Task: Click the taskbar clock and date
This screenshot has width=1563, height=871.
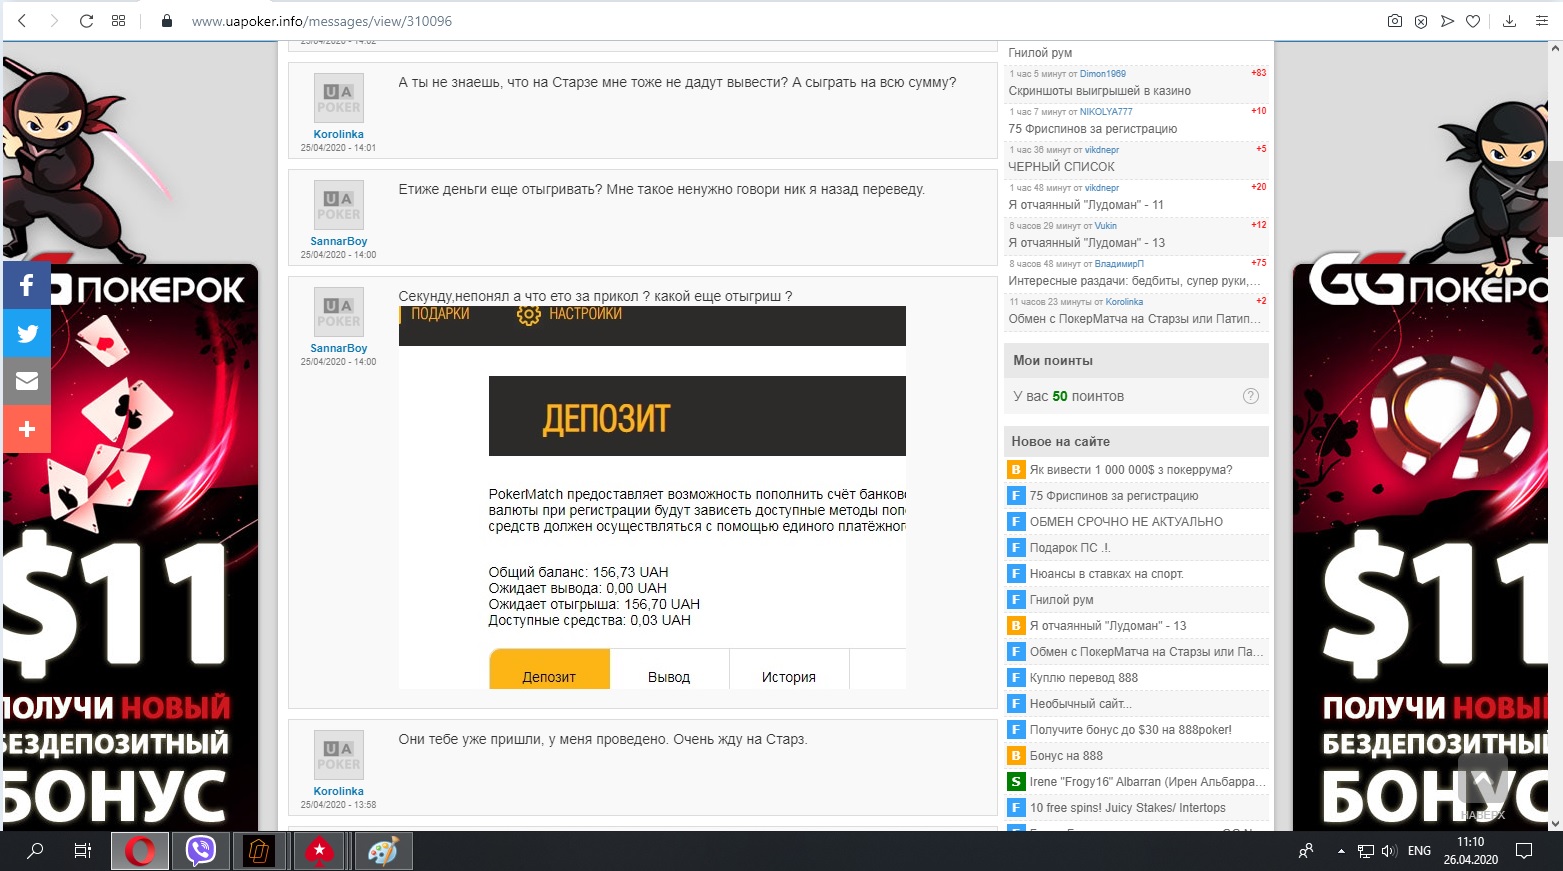Action: click(1470, 851)
